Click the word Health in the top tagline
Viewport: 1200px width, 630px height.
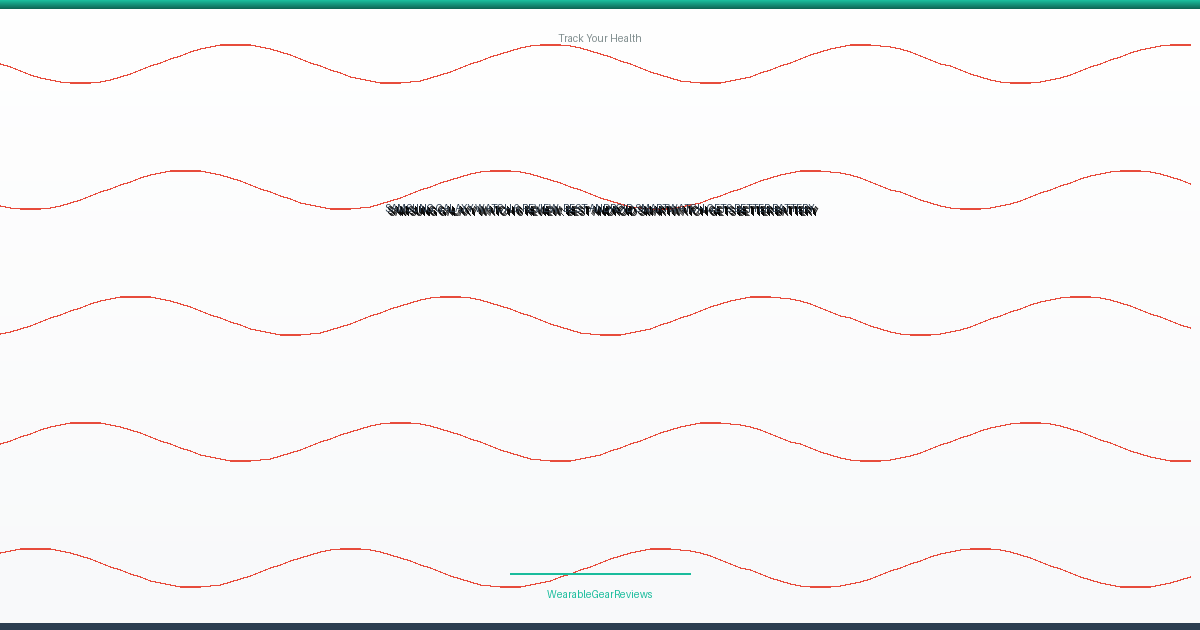click(625, 38)
